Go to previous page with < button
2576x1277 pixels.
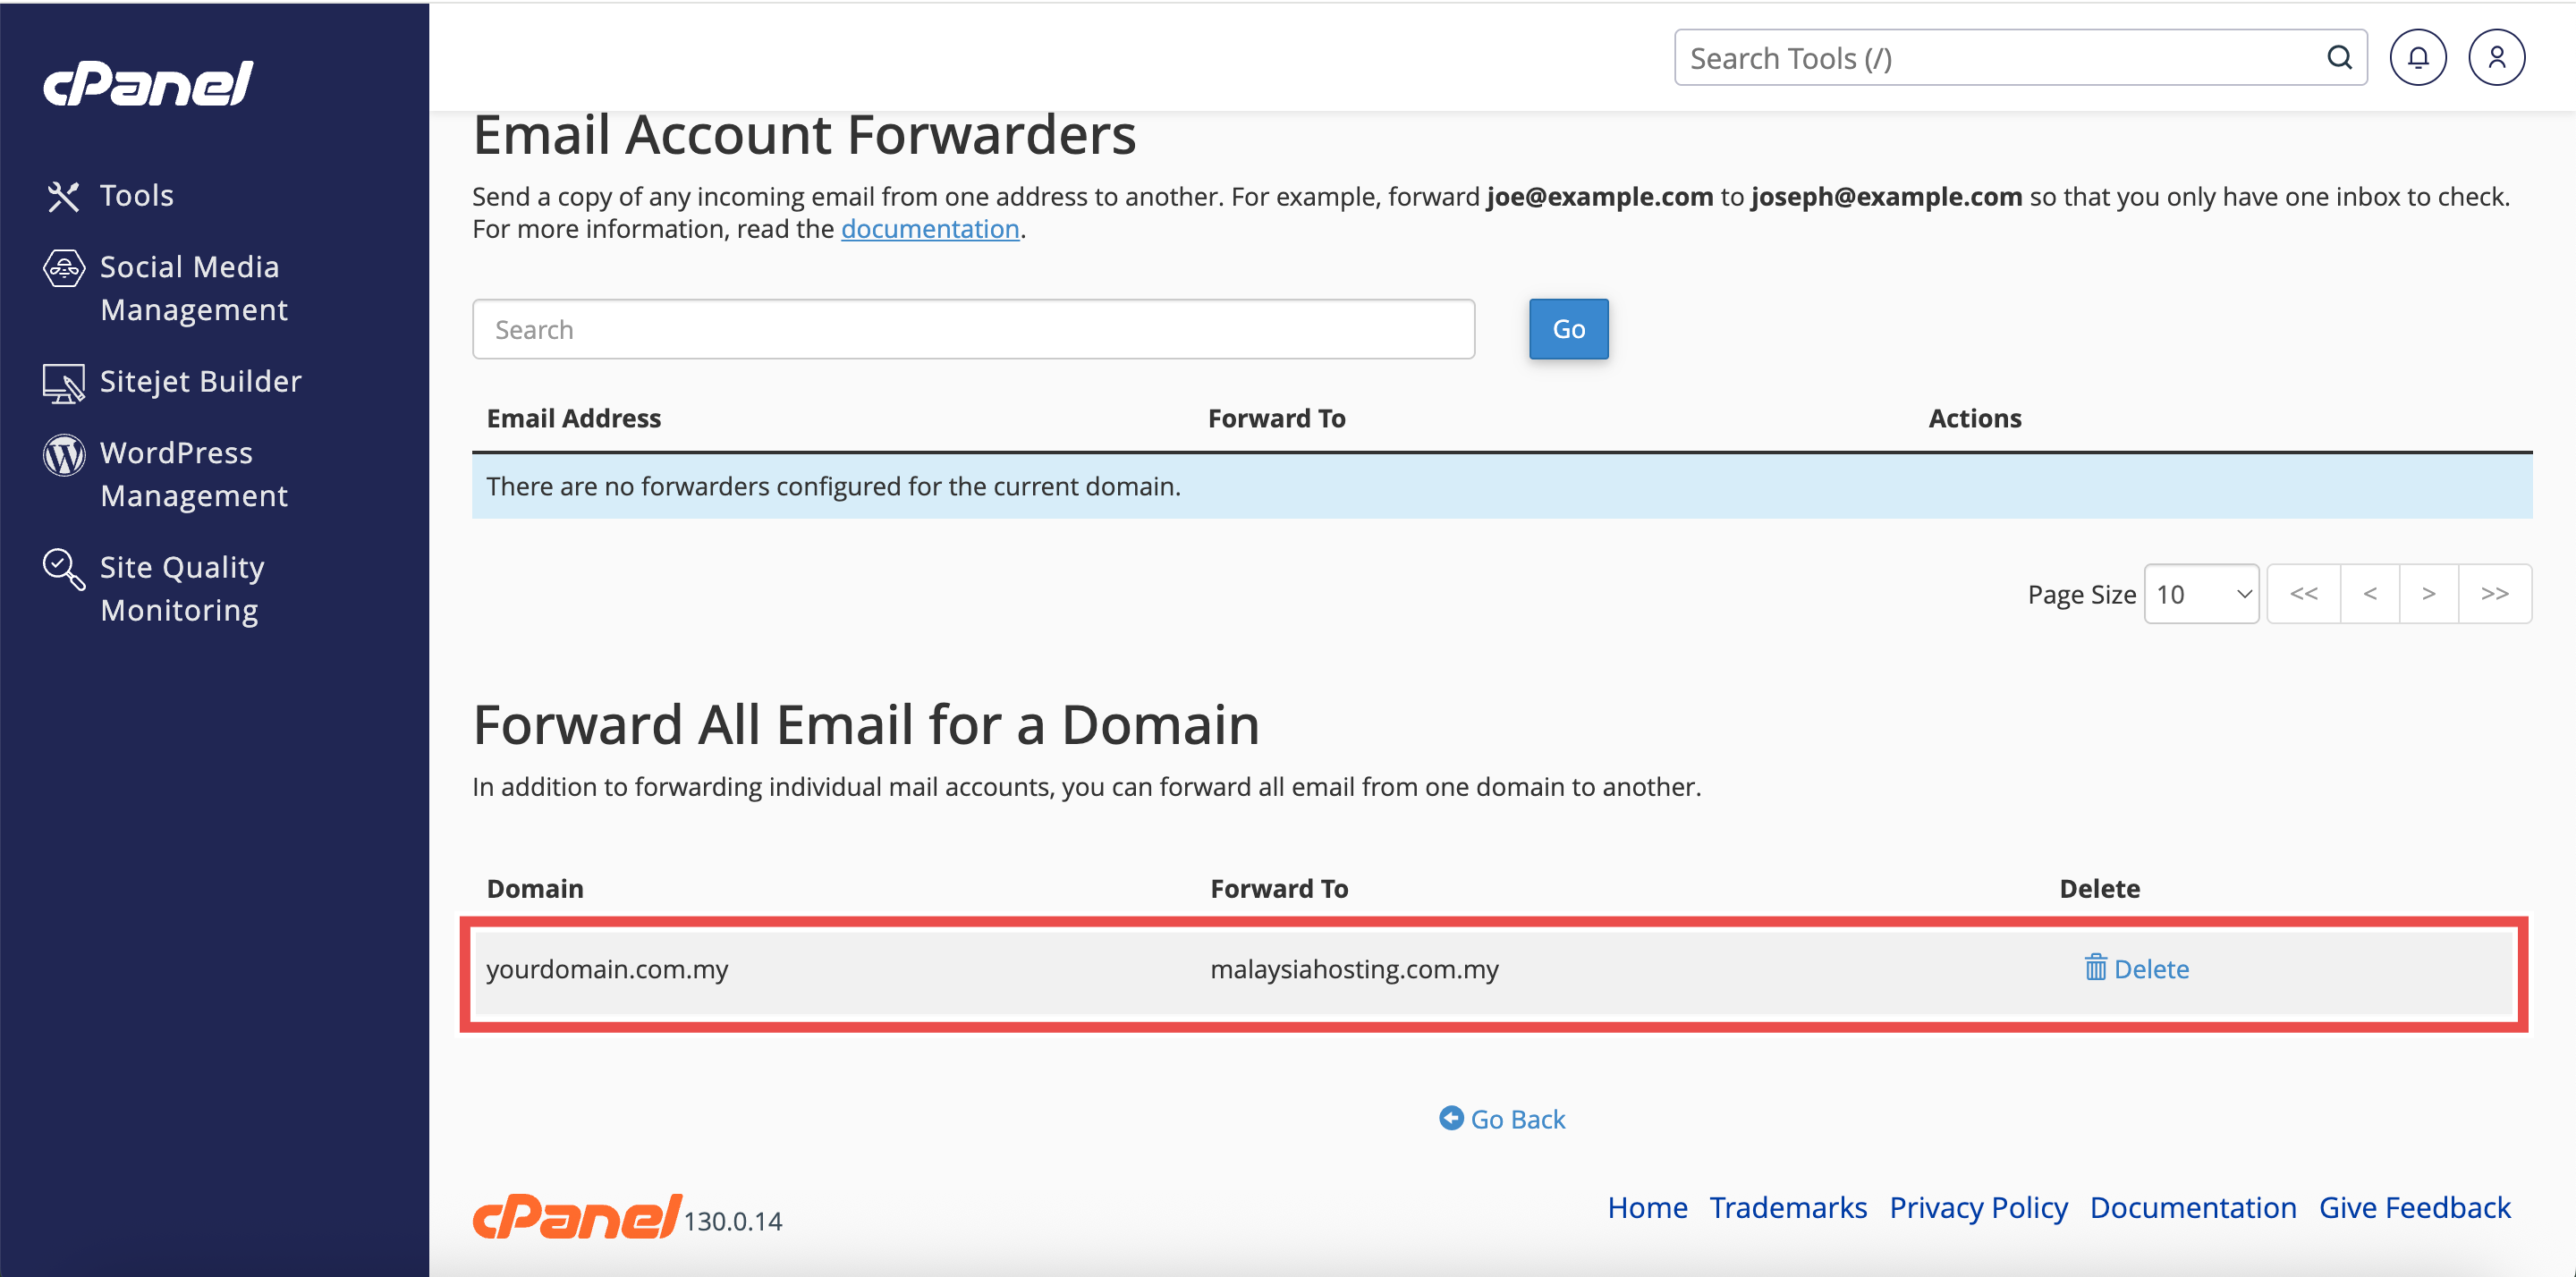[2369, 594]
